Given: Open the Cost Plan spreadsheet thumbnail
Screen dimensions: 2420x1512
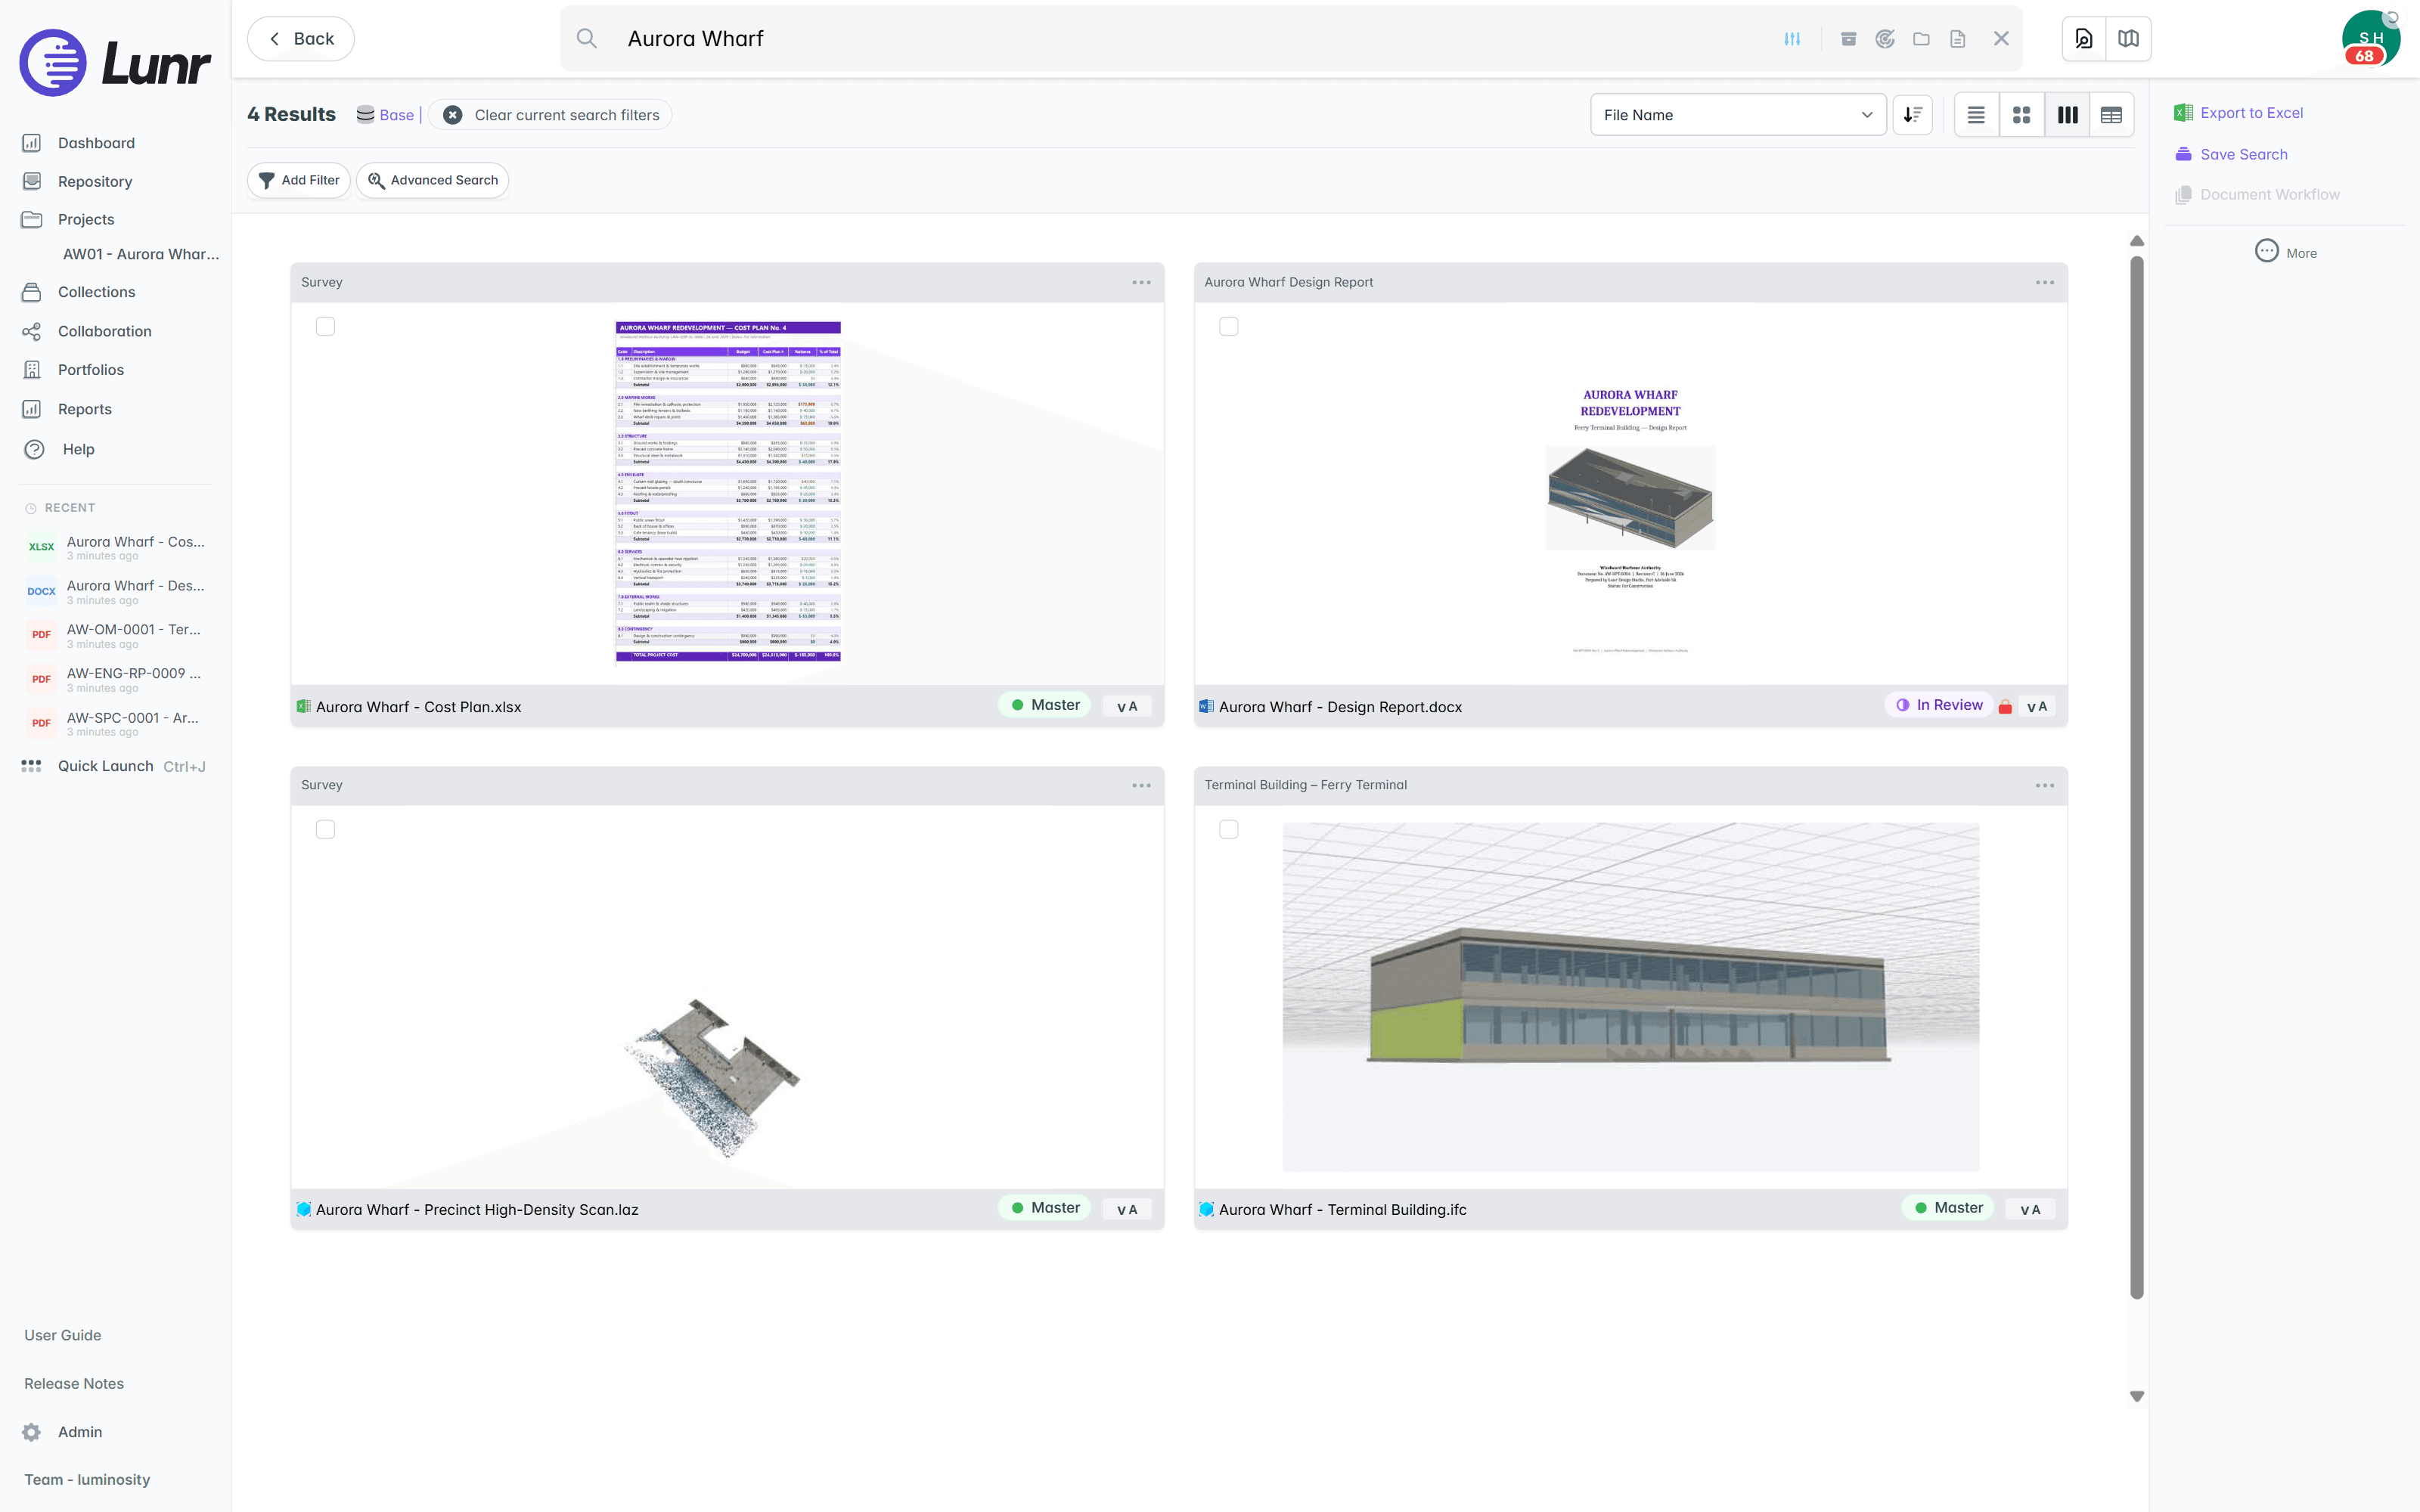Looking at the screenshot, I should [x=728, y=492].
